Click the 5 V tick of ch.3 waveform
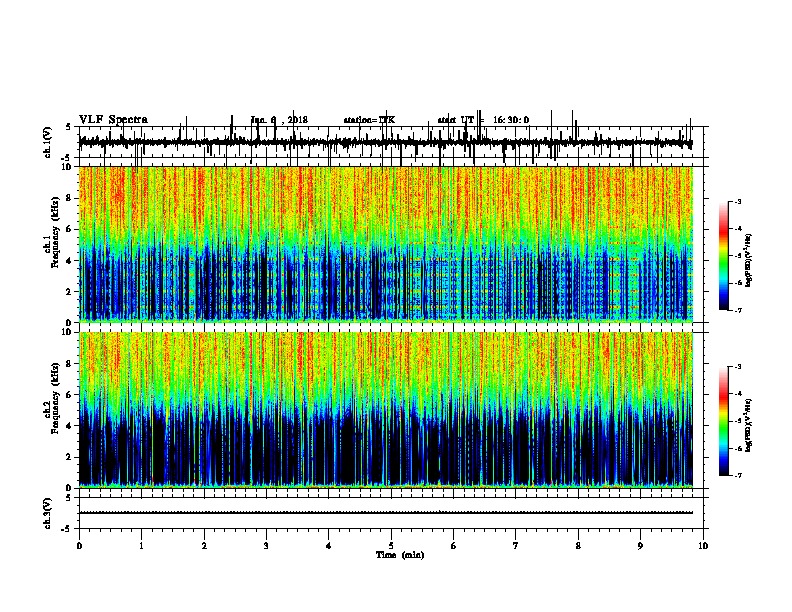This screenshot has width=792, height=612. pyautogui.click(x=68, y=498)
